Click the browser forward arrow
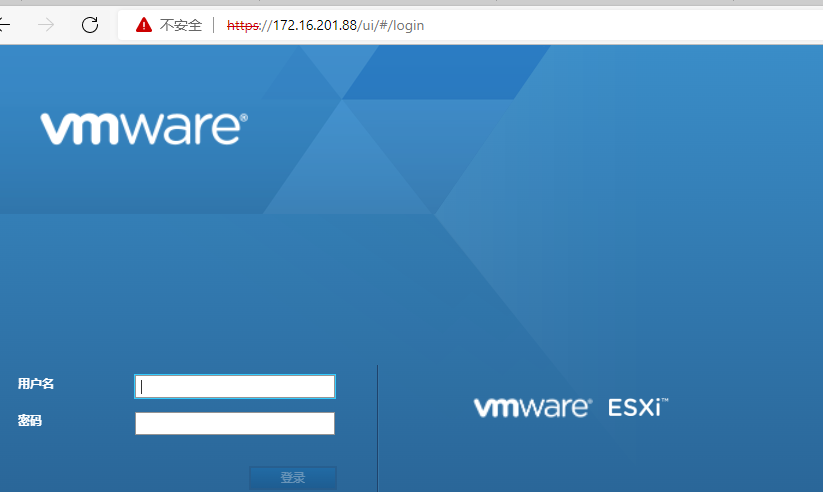This screenshot has width=823, height=492. click(46, 25)
